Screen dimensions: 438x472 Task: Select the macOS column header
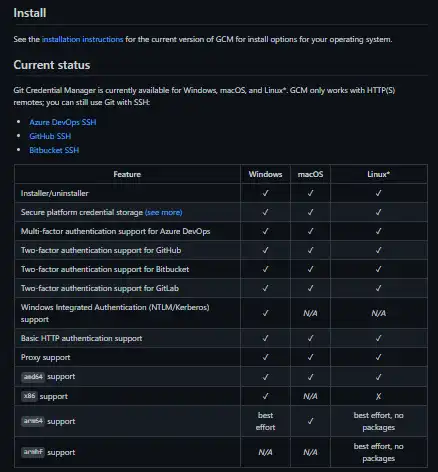tap(310, 174)
